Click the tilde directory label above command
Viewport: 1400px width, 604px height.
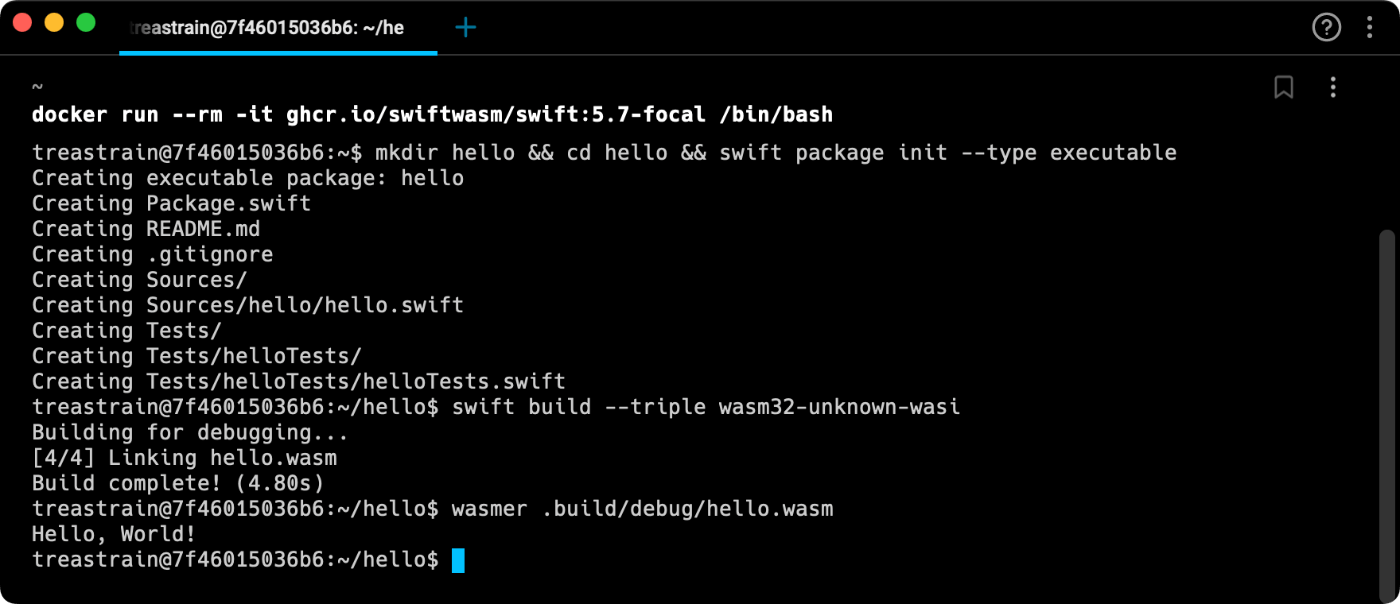coord(38,88)
